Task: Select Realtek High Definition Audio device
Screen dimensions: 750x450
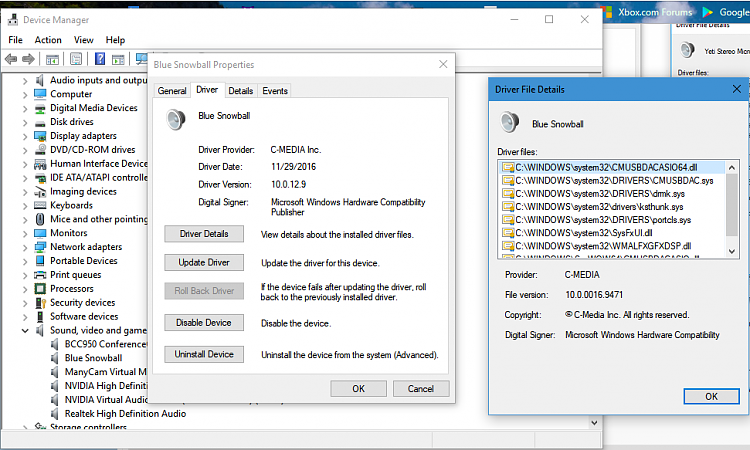Action: (125, 413)
